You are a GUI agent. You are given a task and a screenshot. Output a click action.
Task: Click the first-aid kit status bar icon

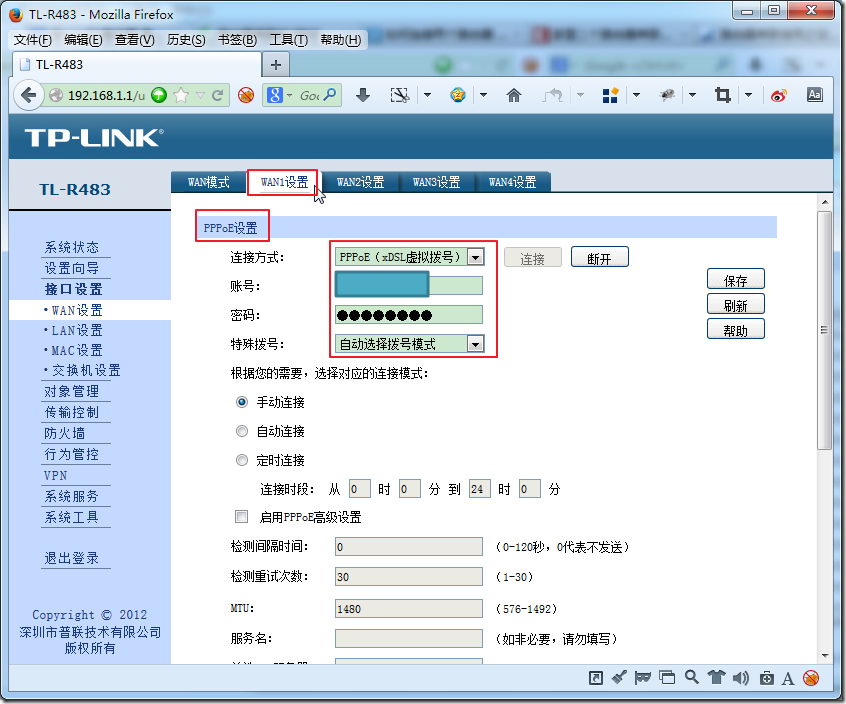767,678
